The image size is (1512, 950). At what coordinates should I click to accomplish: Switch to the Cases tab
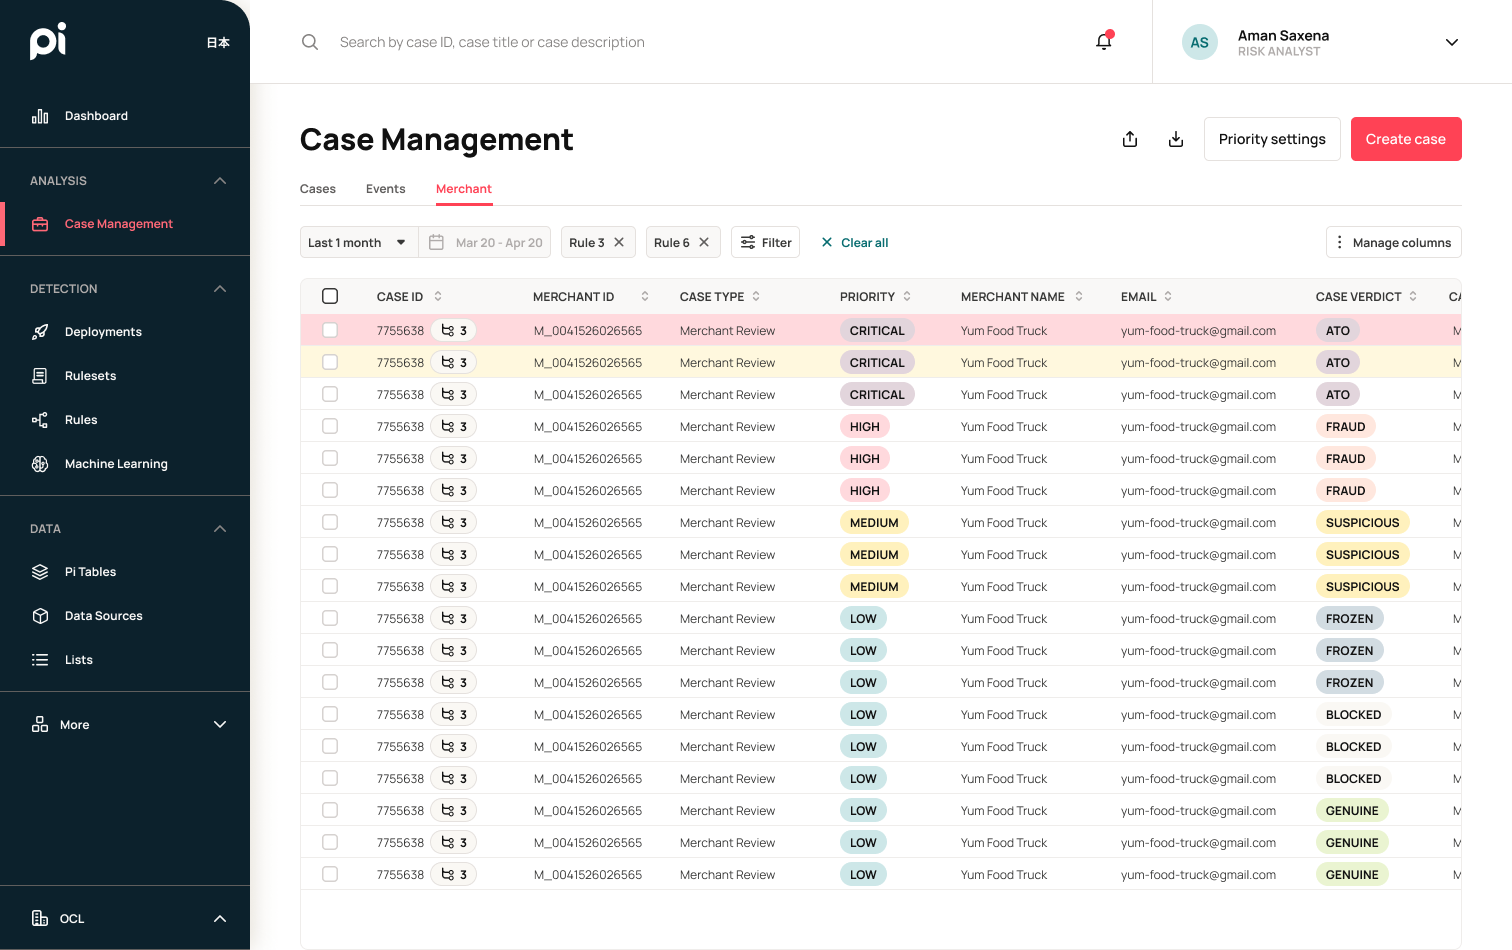[317, 189]
